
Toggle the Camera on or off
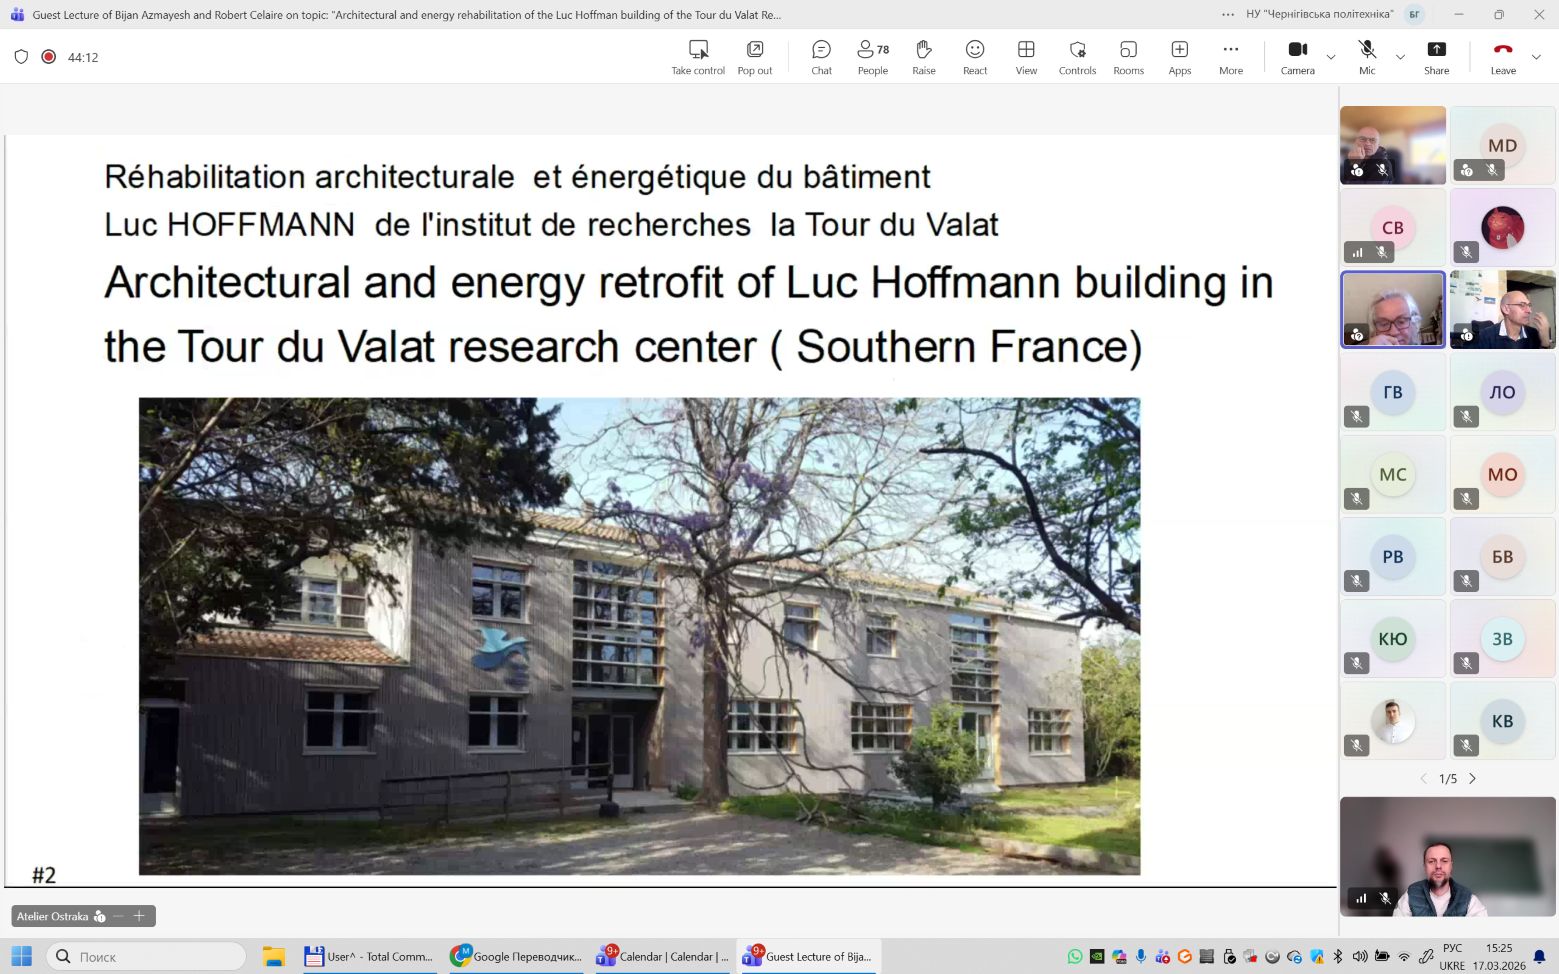click(x=1297, y=57)
